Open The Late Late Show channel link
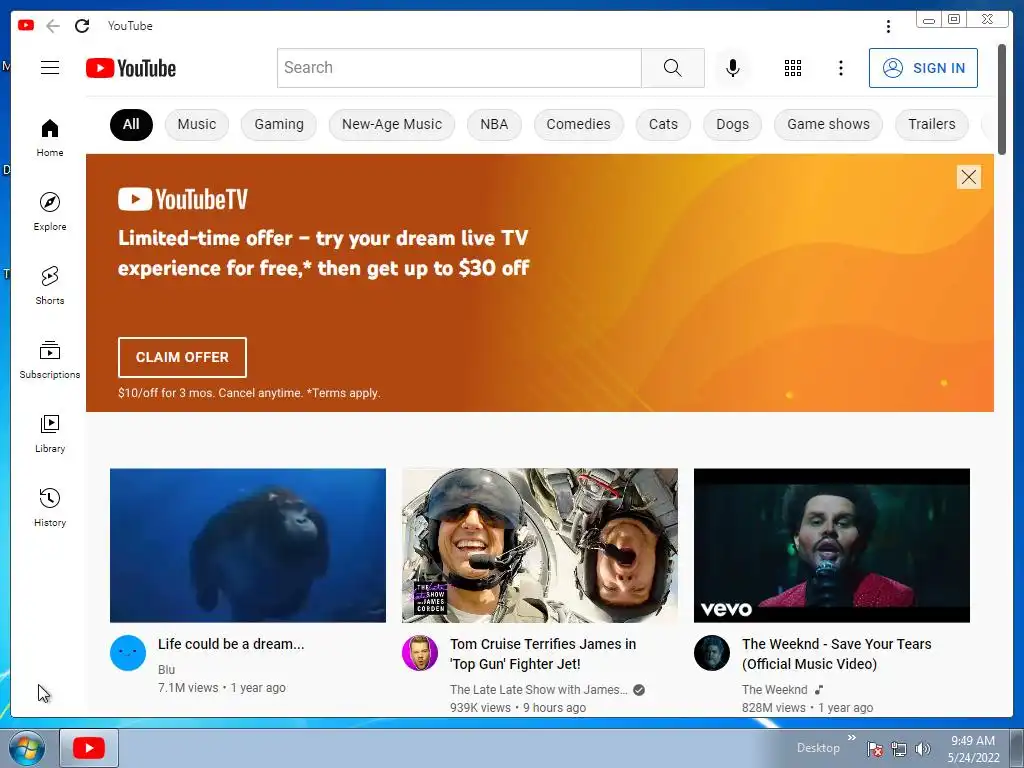Screen dimensions: 1024x768 [539, 690]
